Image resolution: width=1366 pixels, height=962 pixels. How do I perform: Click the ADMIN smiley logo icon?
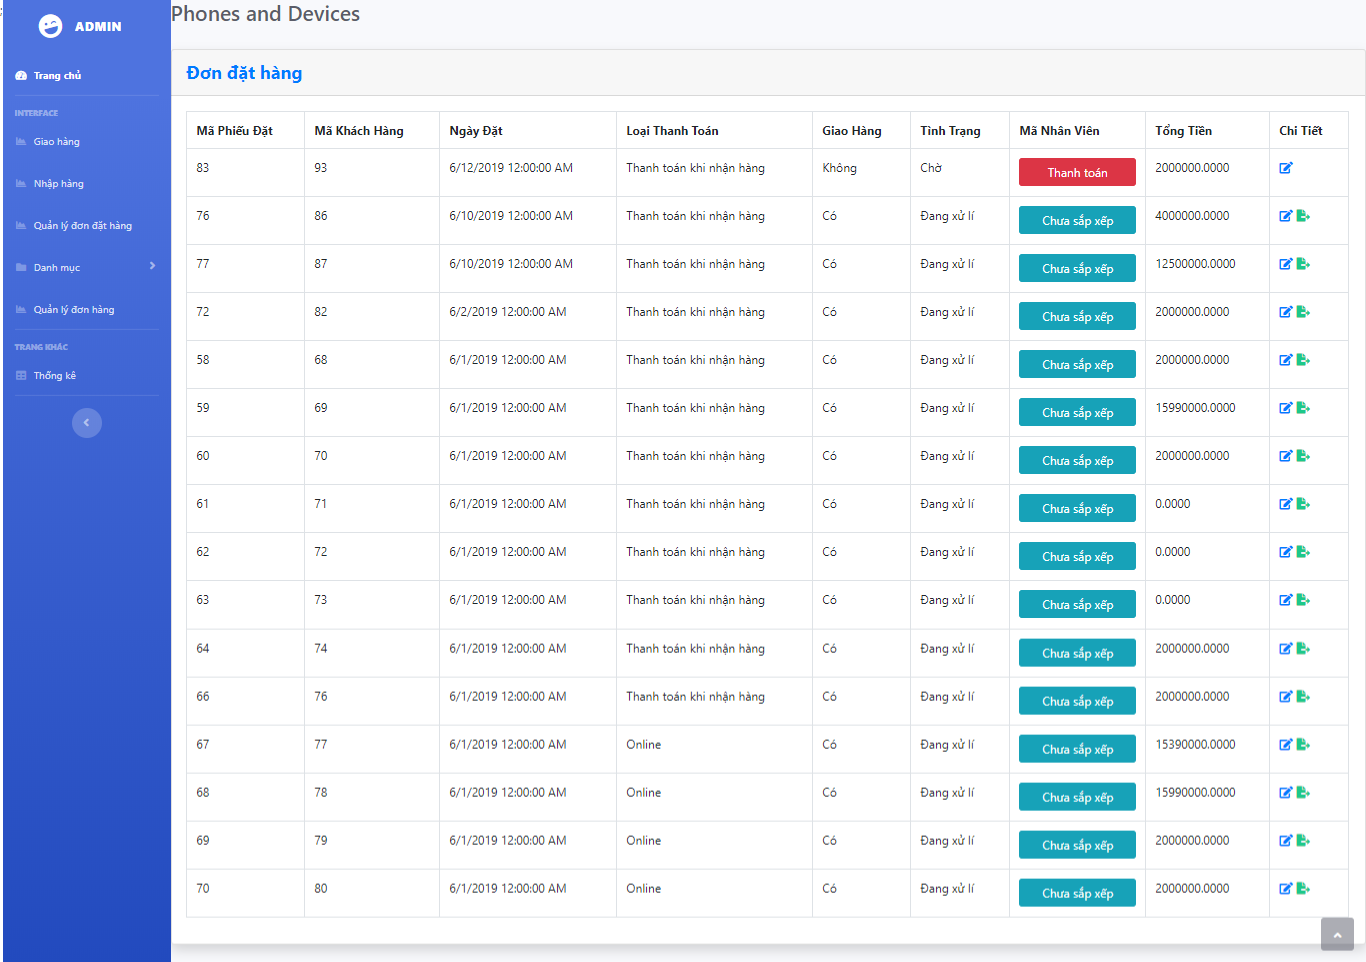pos(50,26)
